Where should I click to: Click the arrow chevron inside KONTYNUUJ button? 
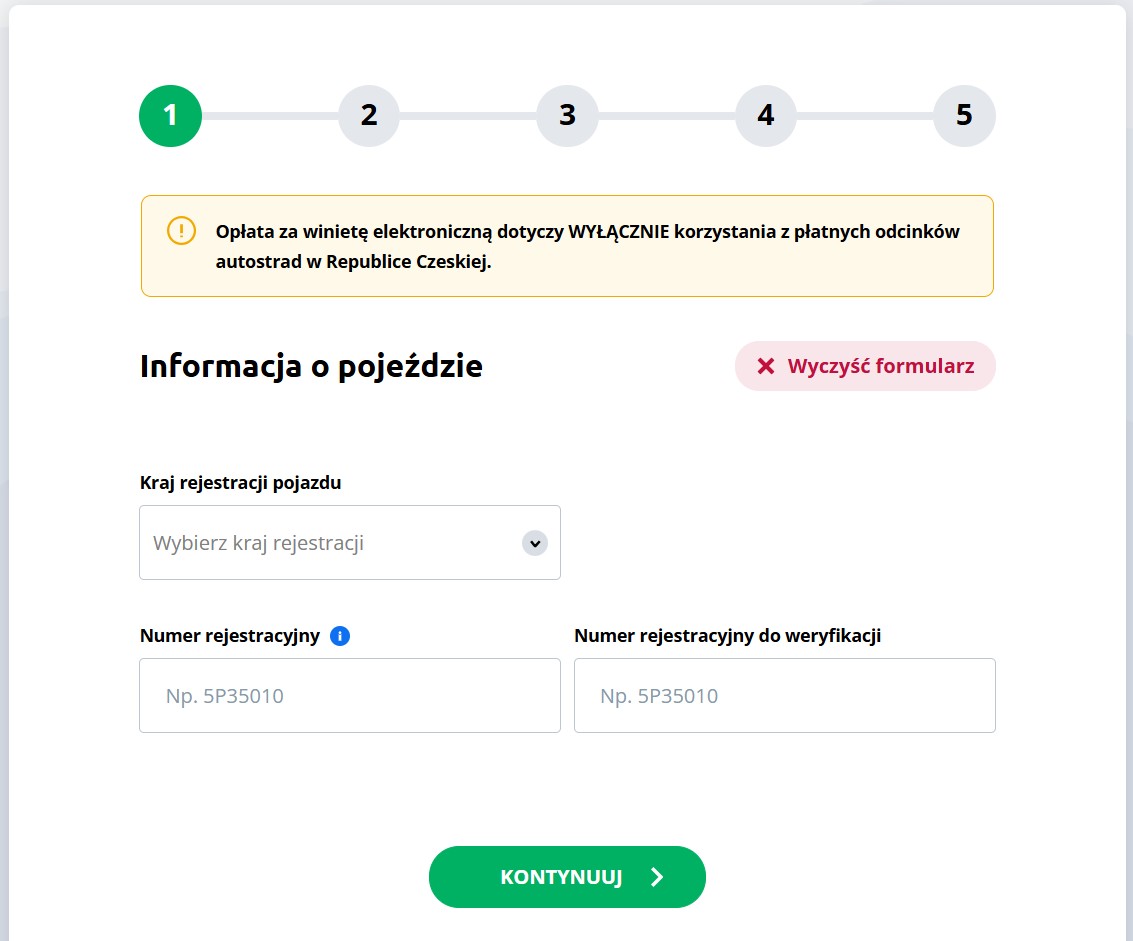pos(657,877)
